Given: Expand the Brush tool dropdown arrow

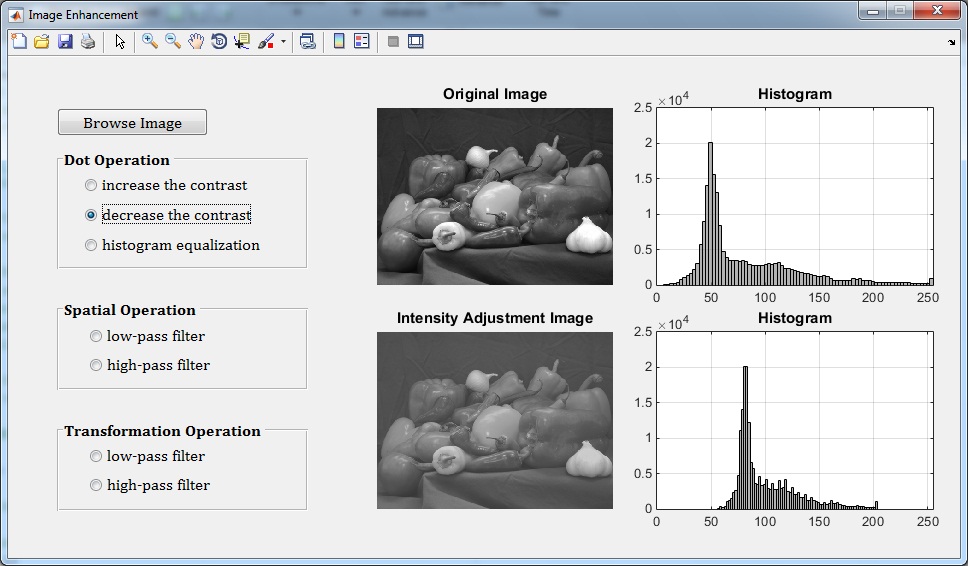Looking at the screenshot, I should (x=283, y=42).
